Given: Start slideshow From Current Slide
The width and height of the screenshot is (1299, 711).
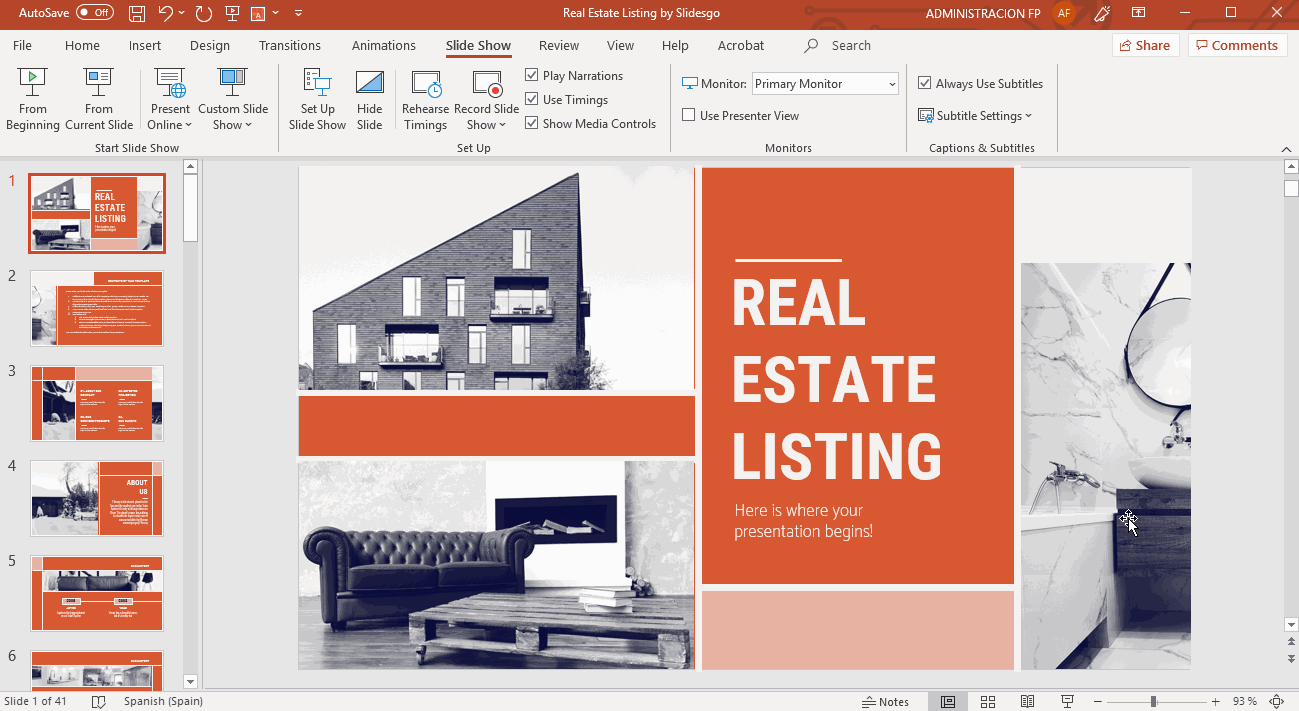Looking at the screenshot, I should 99,99.
